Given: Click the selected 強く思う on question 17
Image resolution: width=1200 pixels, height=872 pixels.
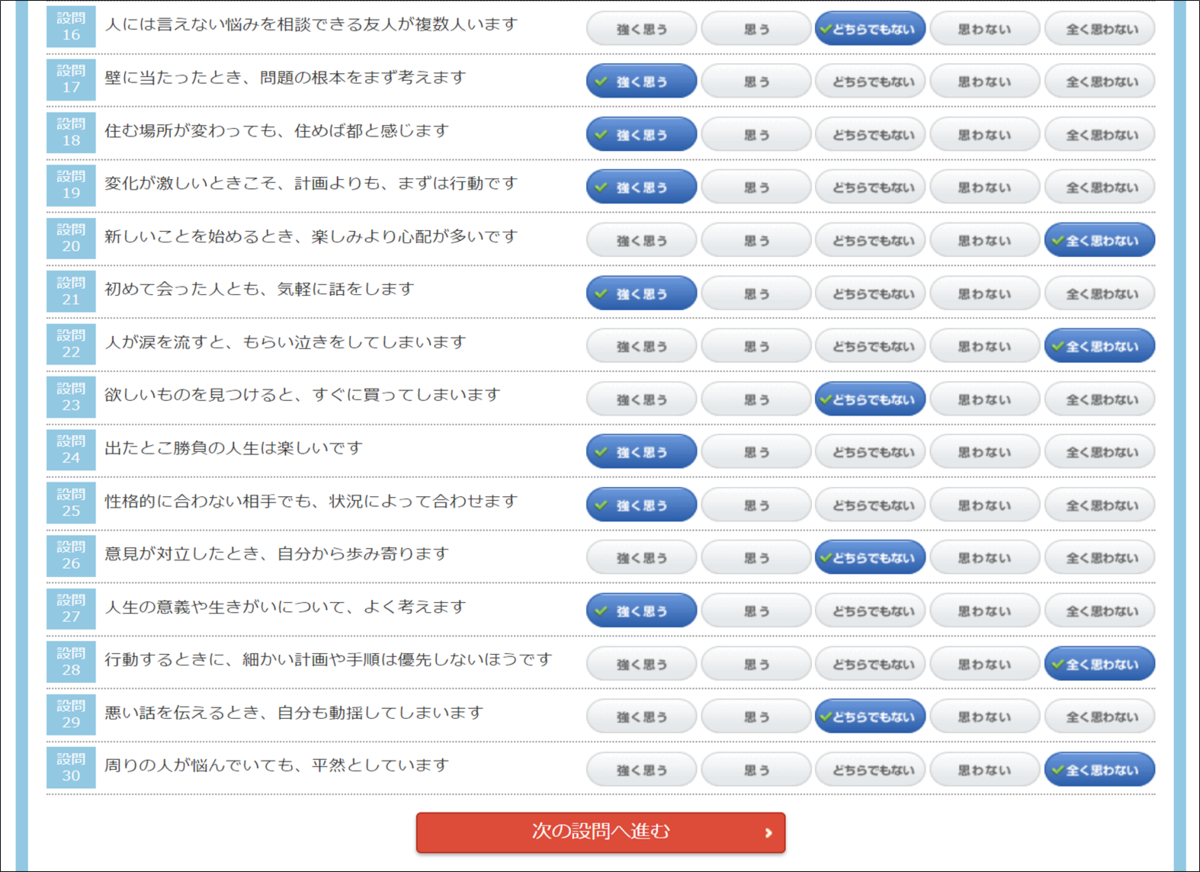Looking at the screenshot, I should pyautogui.click(x=641, y=82).
